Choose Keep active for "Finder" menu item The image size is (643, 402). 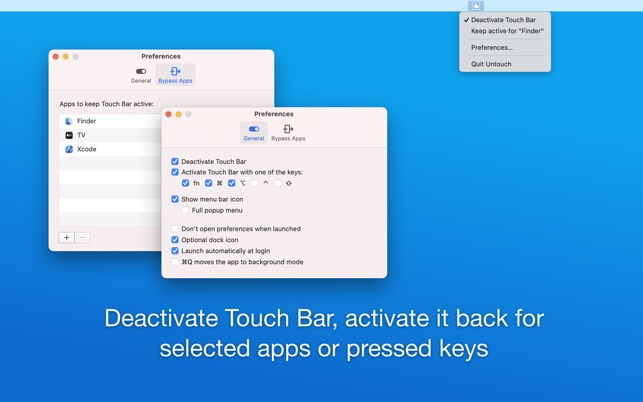click(x=505, y=31)
